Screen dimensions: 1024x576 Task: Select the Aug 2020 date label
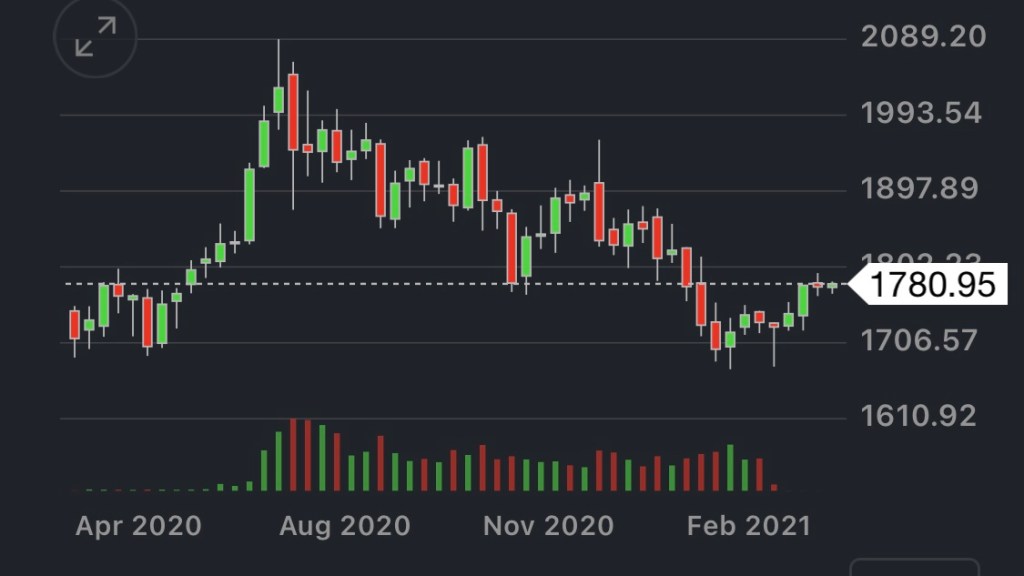(346, 525)
